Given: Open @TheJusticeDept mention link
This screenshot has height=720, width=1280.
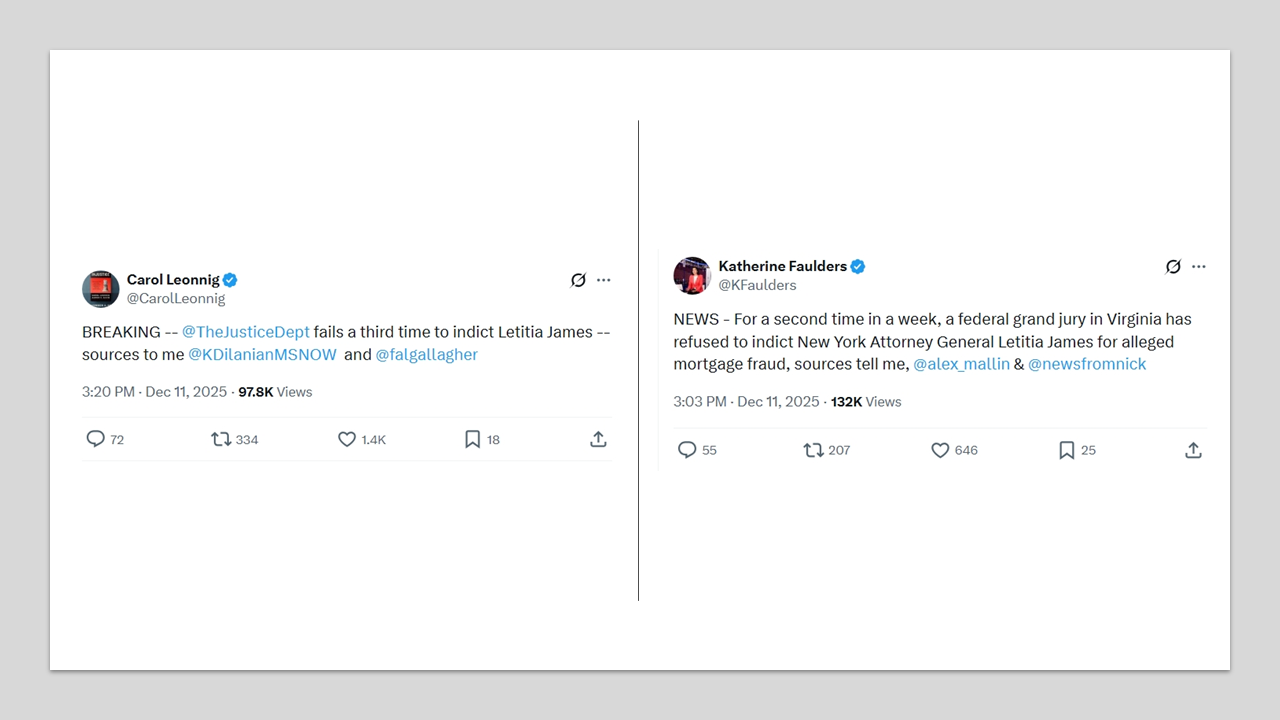Looking at the screenshot, I should pyautogui.click(x=246, y=332).
